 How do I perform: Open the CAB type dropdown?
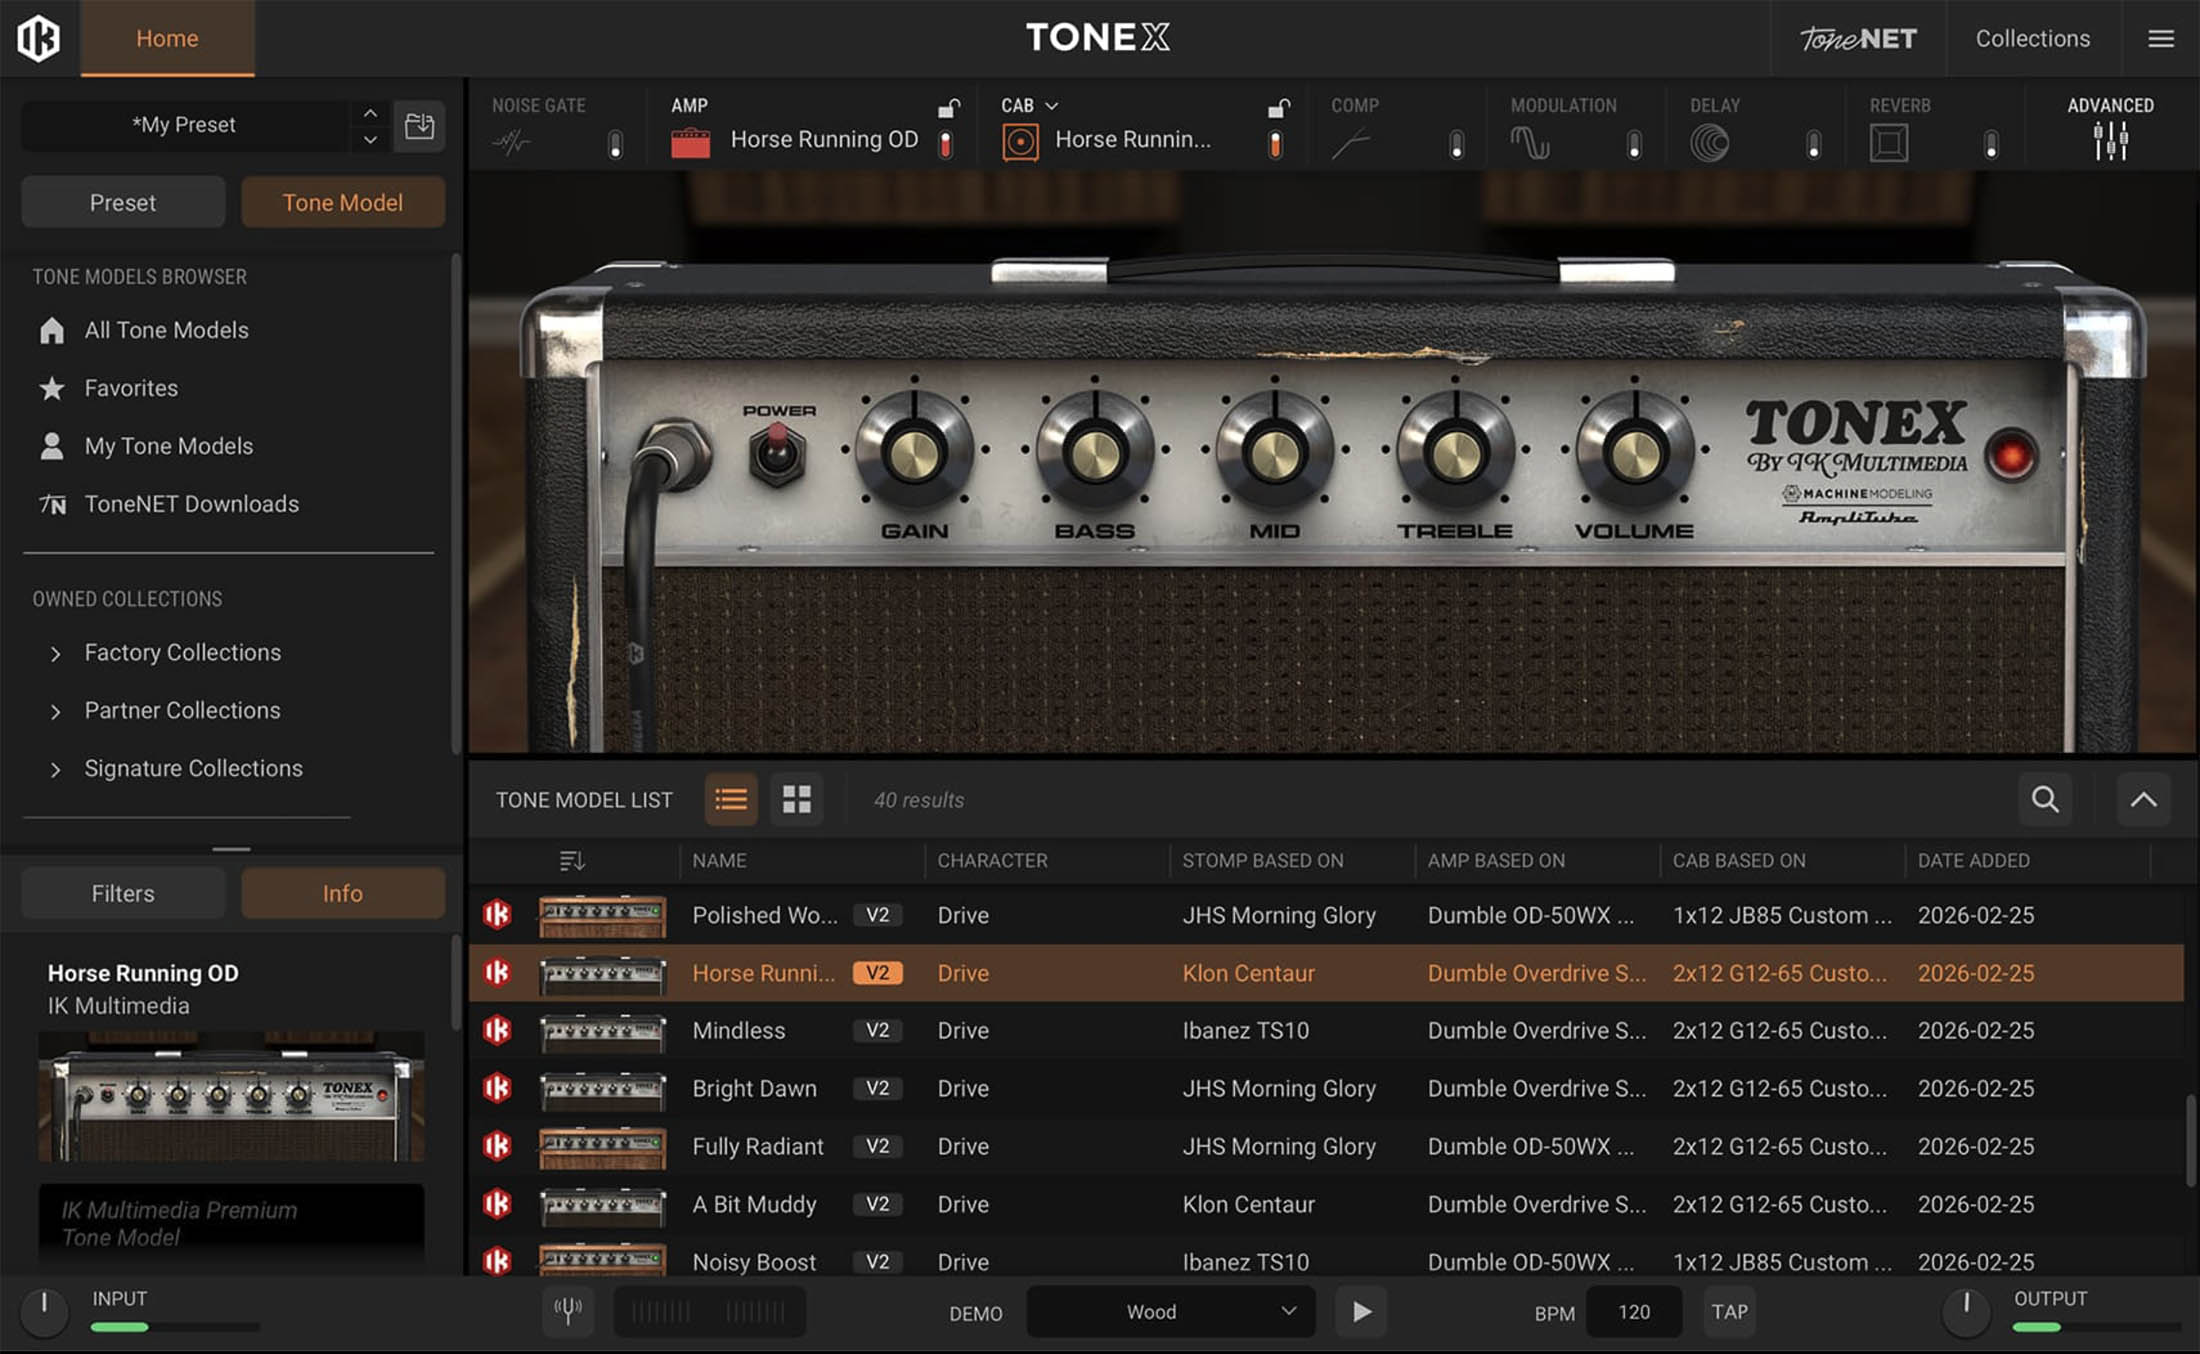point(1049,105)
